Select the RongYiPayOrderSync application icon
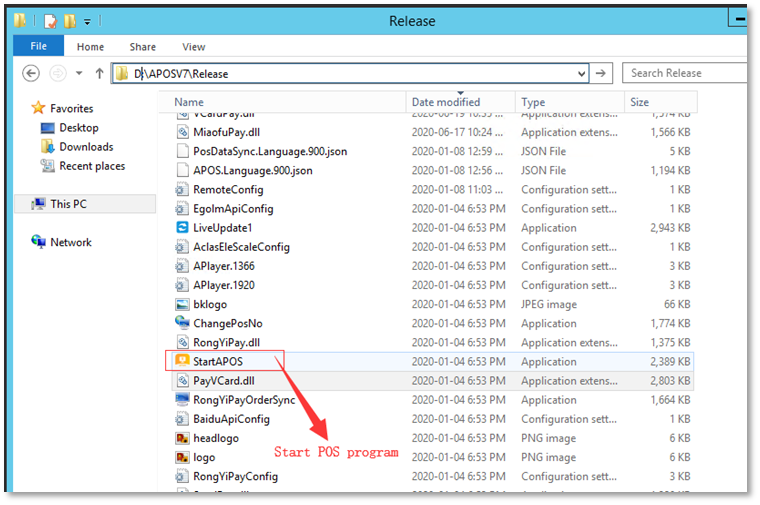The width and height of the screenshot is (760, 505). point(182,400)
